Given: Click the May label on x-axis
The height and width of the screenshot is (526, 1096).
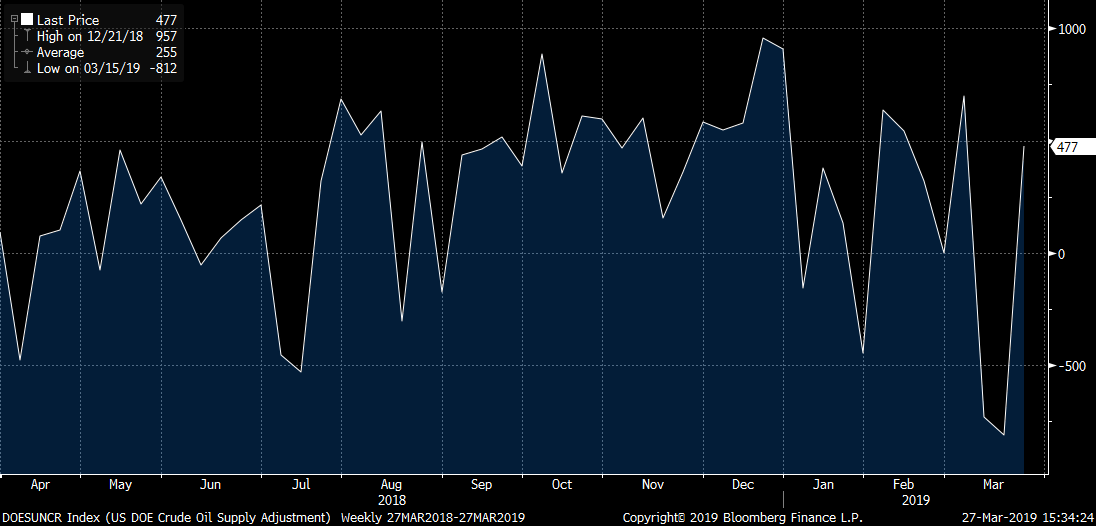Looking at the screenshot, I should (x=120, y=485).
